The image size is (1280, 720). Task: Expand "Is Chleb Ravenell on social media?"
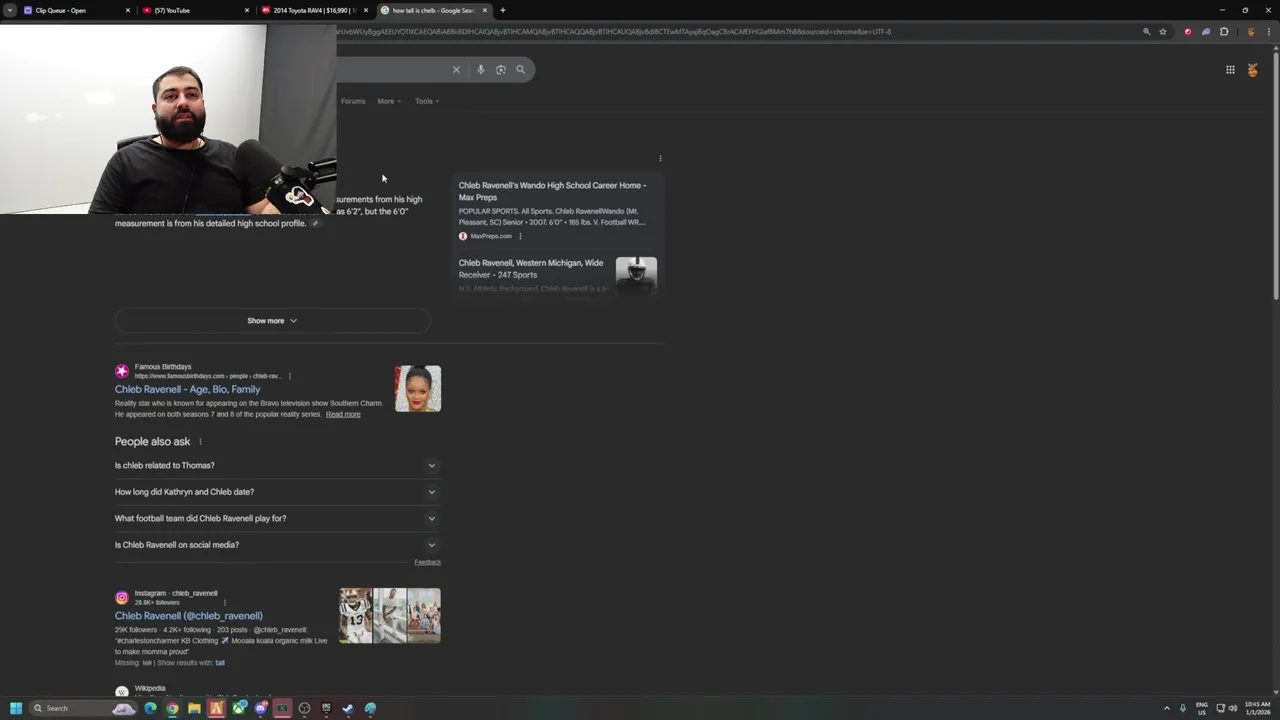[276, 545]
